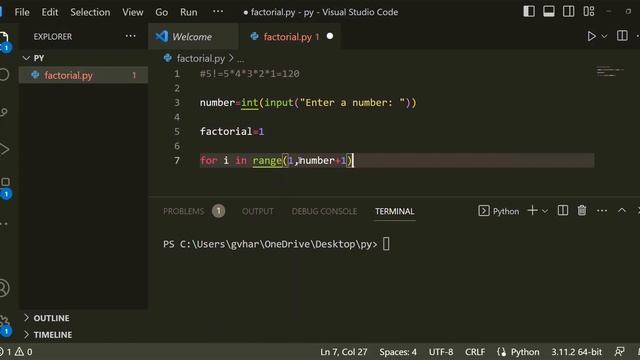Click factorial.py in the breadcrumb
Screen dimensions: 640x360
pyautogui.click(x=200, y=59)
